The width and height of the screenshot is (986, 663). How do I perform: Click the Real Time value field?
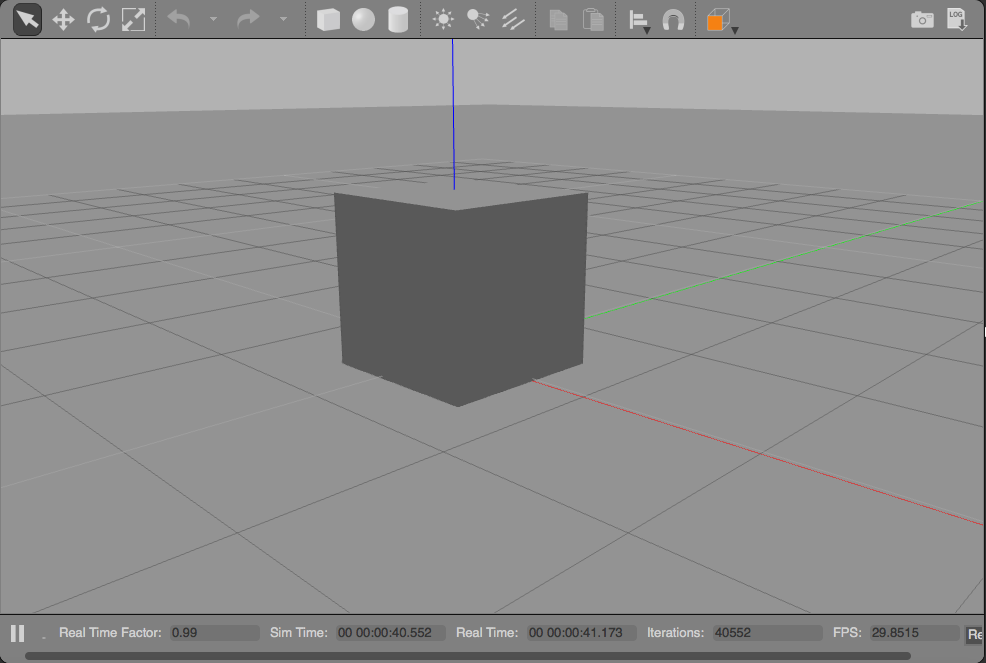click(x=582, y=633)
